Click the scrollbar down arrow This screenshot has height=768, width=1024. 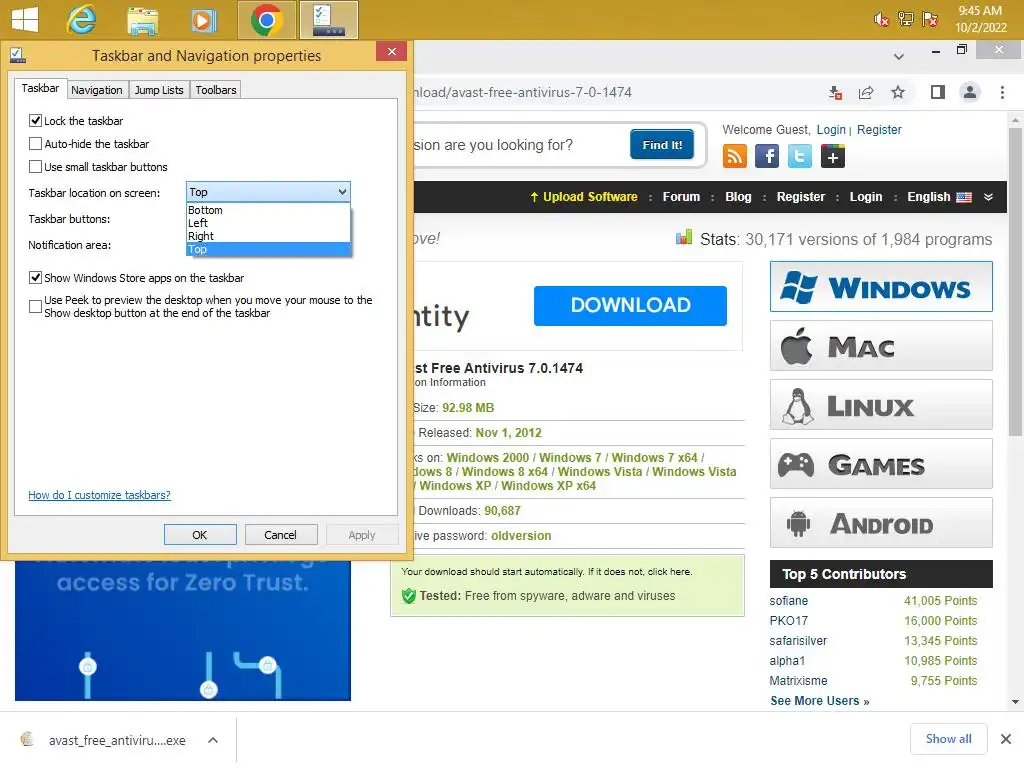[1015, 702]
